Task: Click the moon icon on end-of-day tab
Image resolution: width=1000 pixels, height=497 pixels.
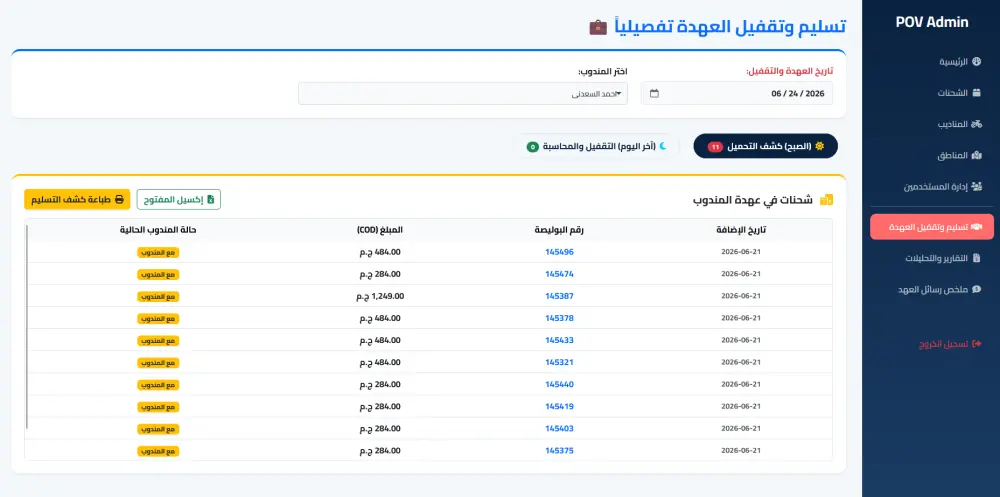Action: point(663,146)
